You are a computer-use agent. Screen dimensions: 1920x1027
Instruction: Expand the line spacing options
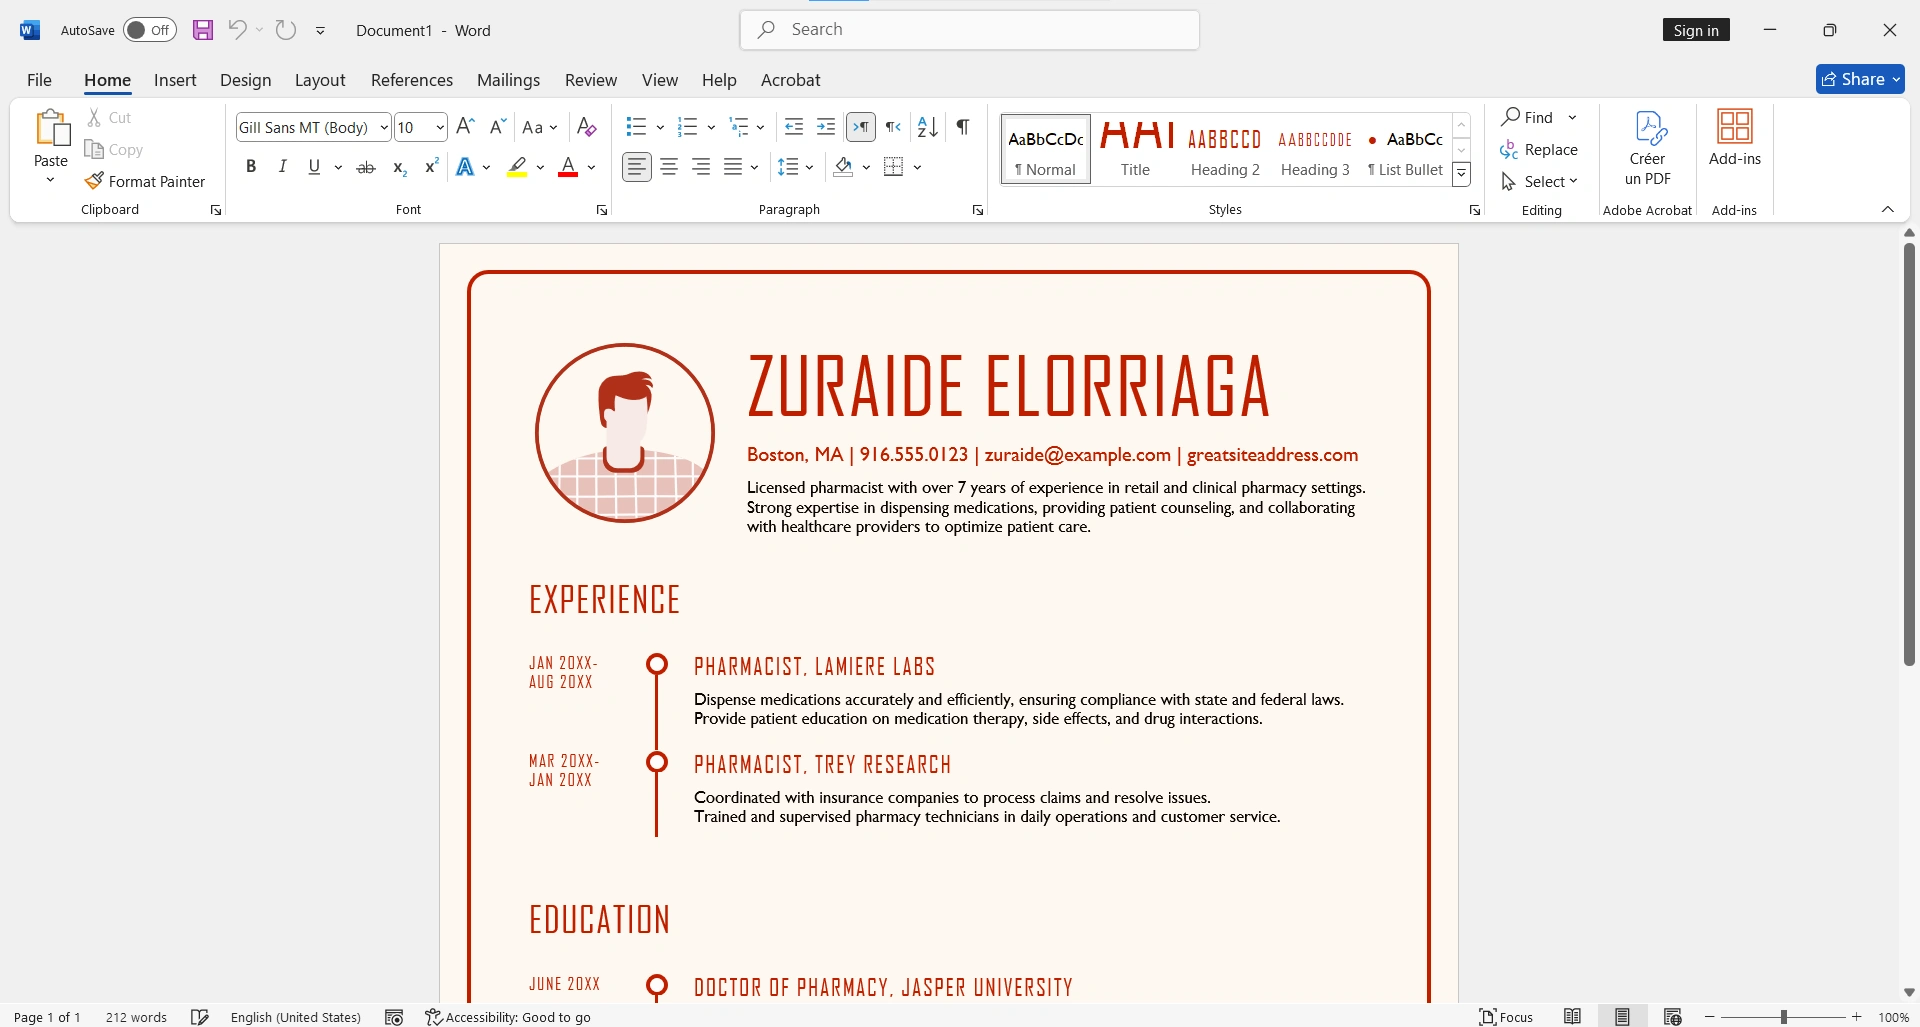coord(807,166)
